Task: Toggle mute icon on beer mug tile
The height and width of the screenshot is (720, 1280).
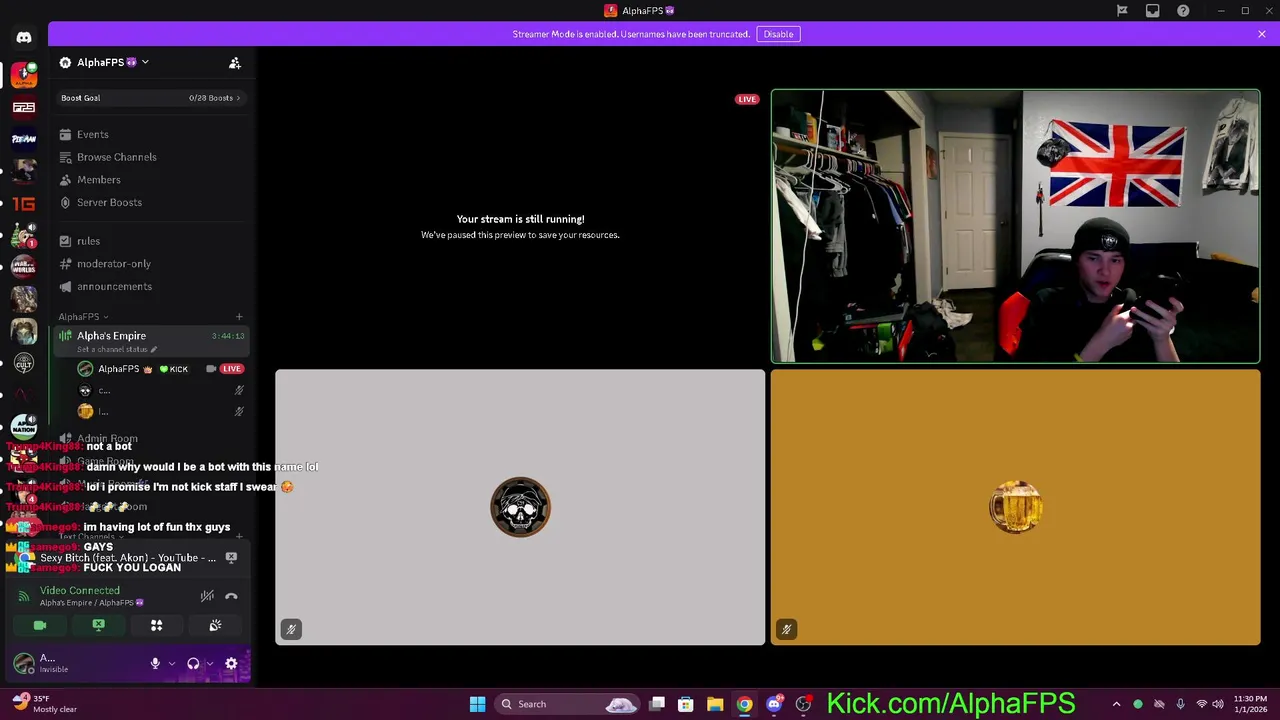Action: click(x=786, y=629)
